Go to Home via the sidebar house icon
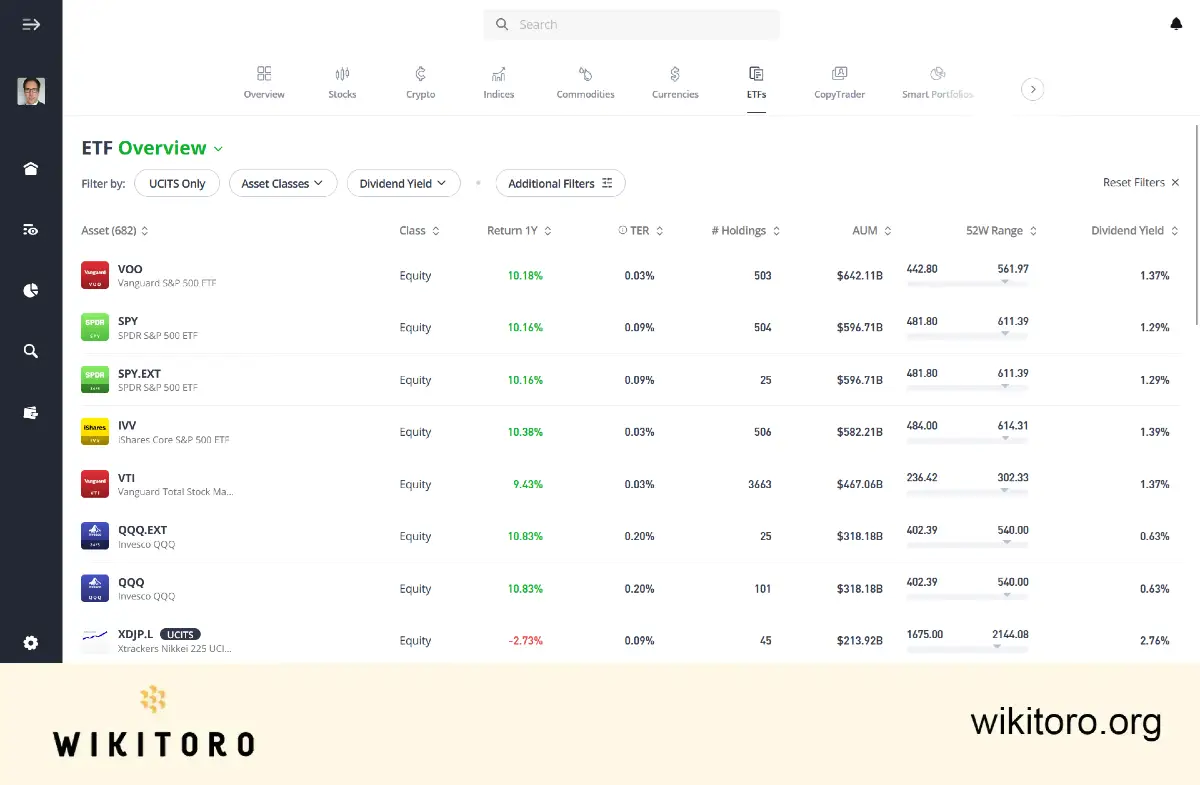 pos(31,169)
